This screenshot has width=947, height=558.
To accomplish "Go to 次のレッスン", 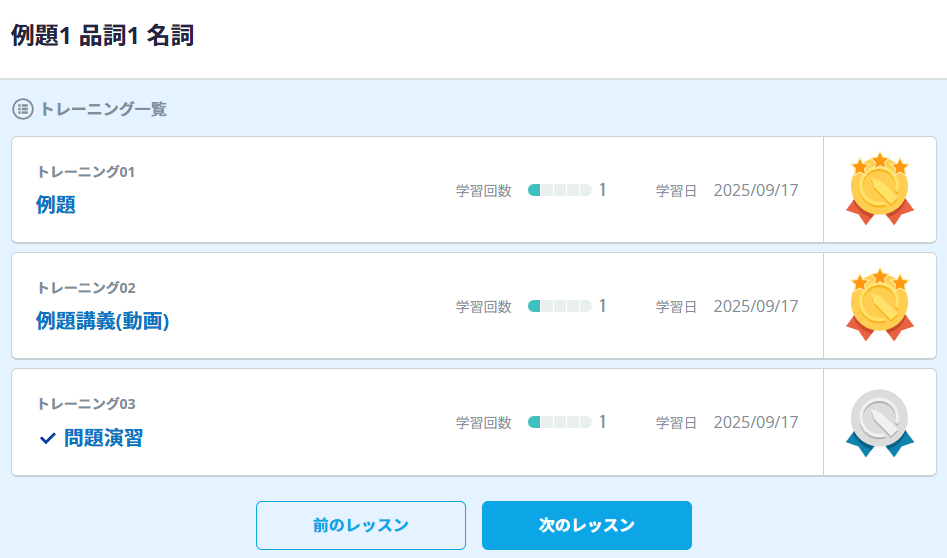I will [587, 525].
